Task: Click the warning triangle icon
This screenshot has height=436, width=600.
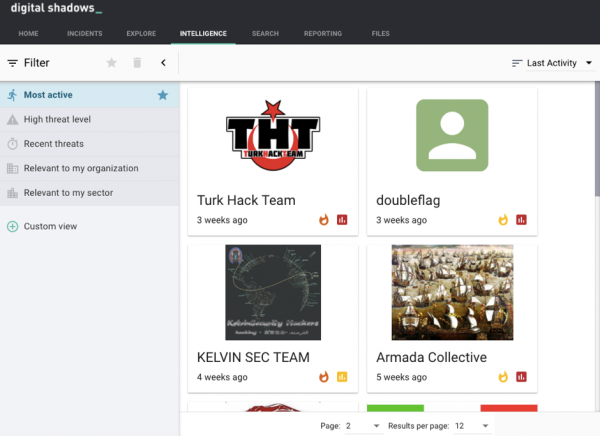Action: (x=13, y=120)
